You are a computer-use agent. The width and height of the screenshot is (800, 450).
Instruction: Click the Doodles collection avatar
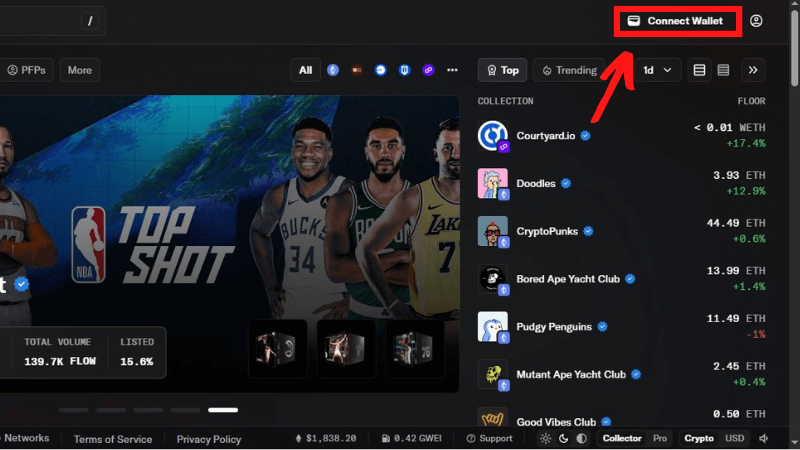[493, 184]
